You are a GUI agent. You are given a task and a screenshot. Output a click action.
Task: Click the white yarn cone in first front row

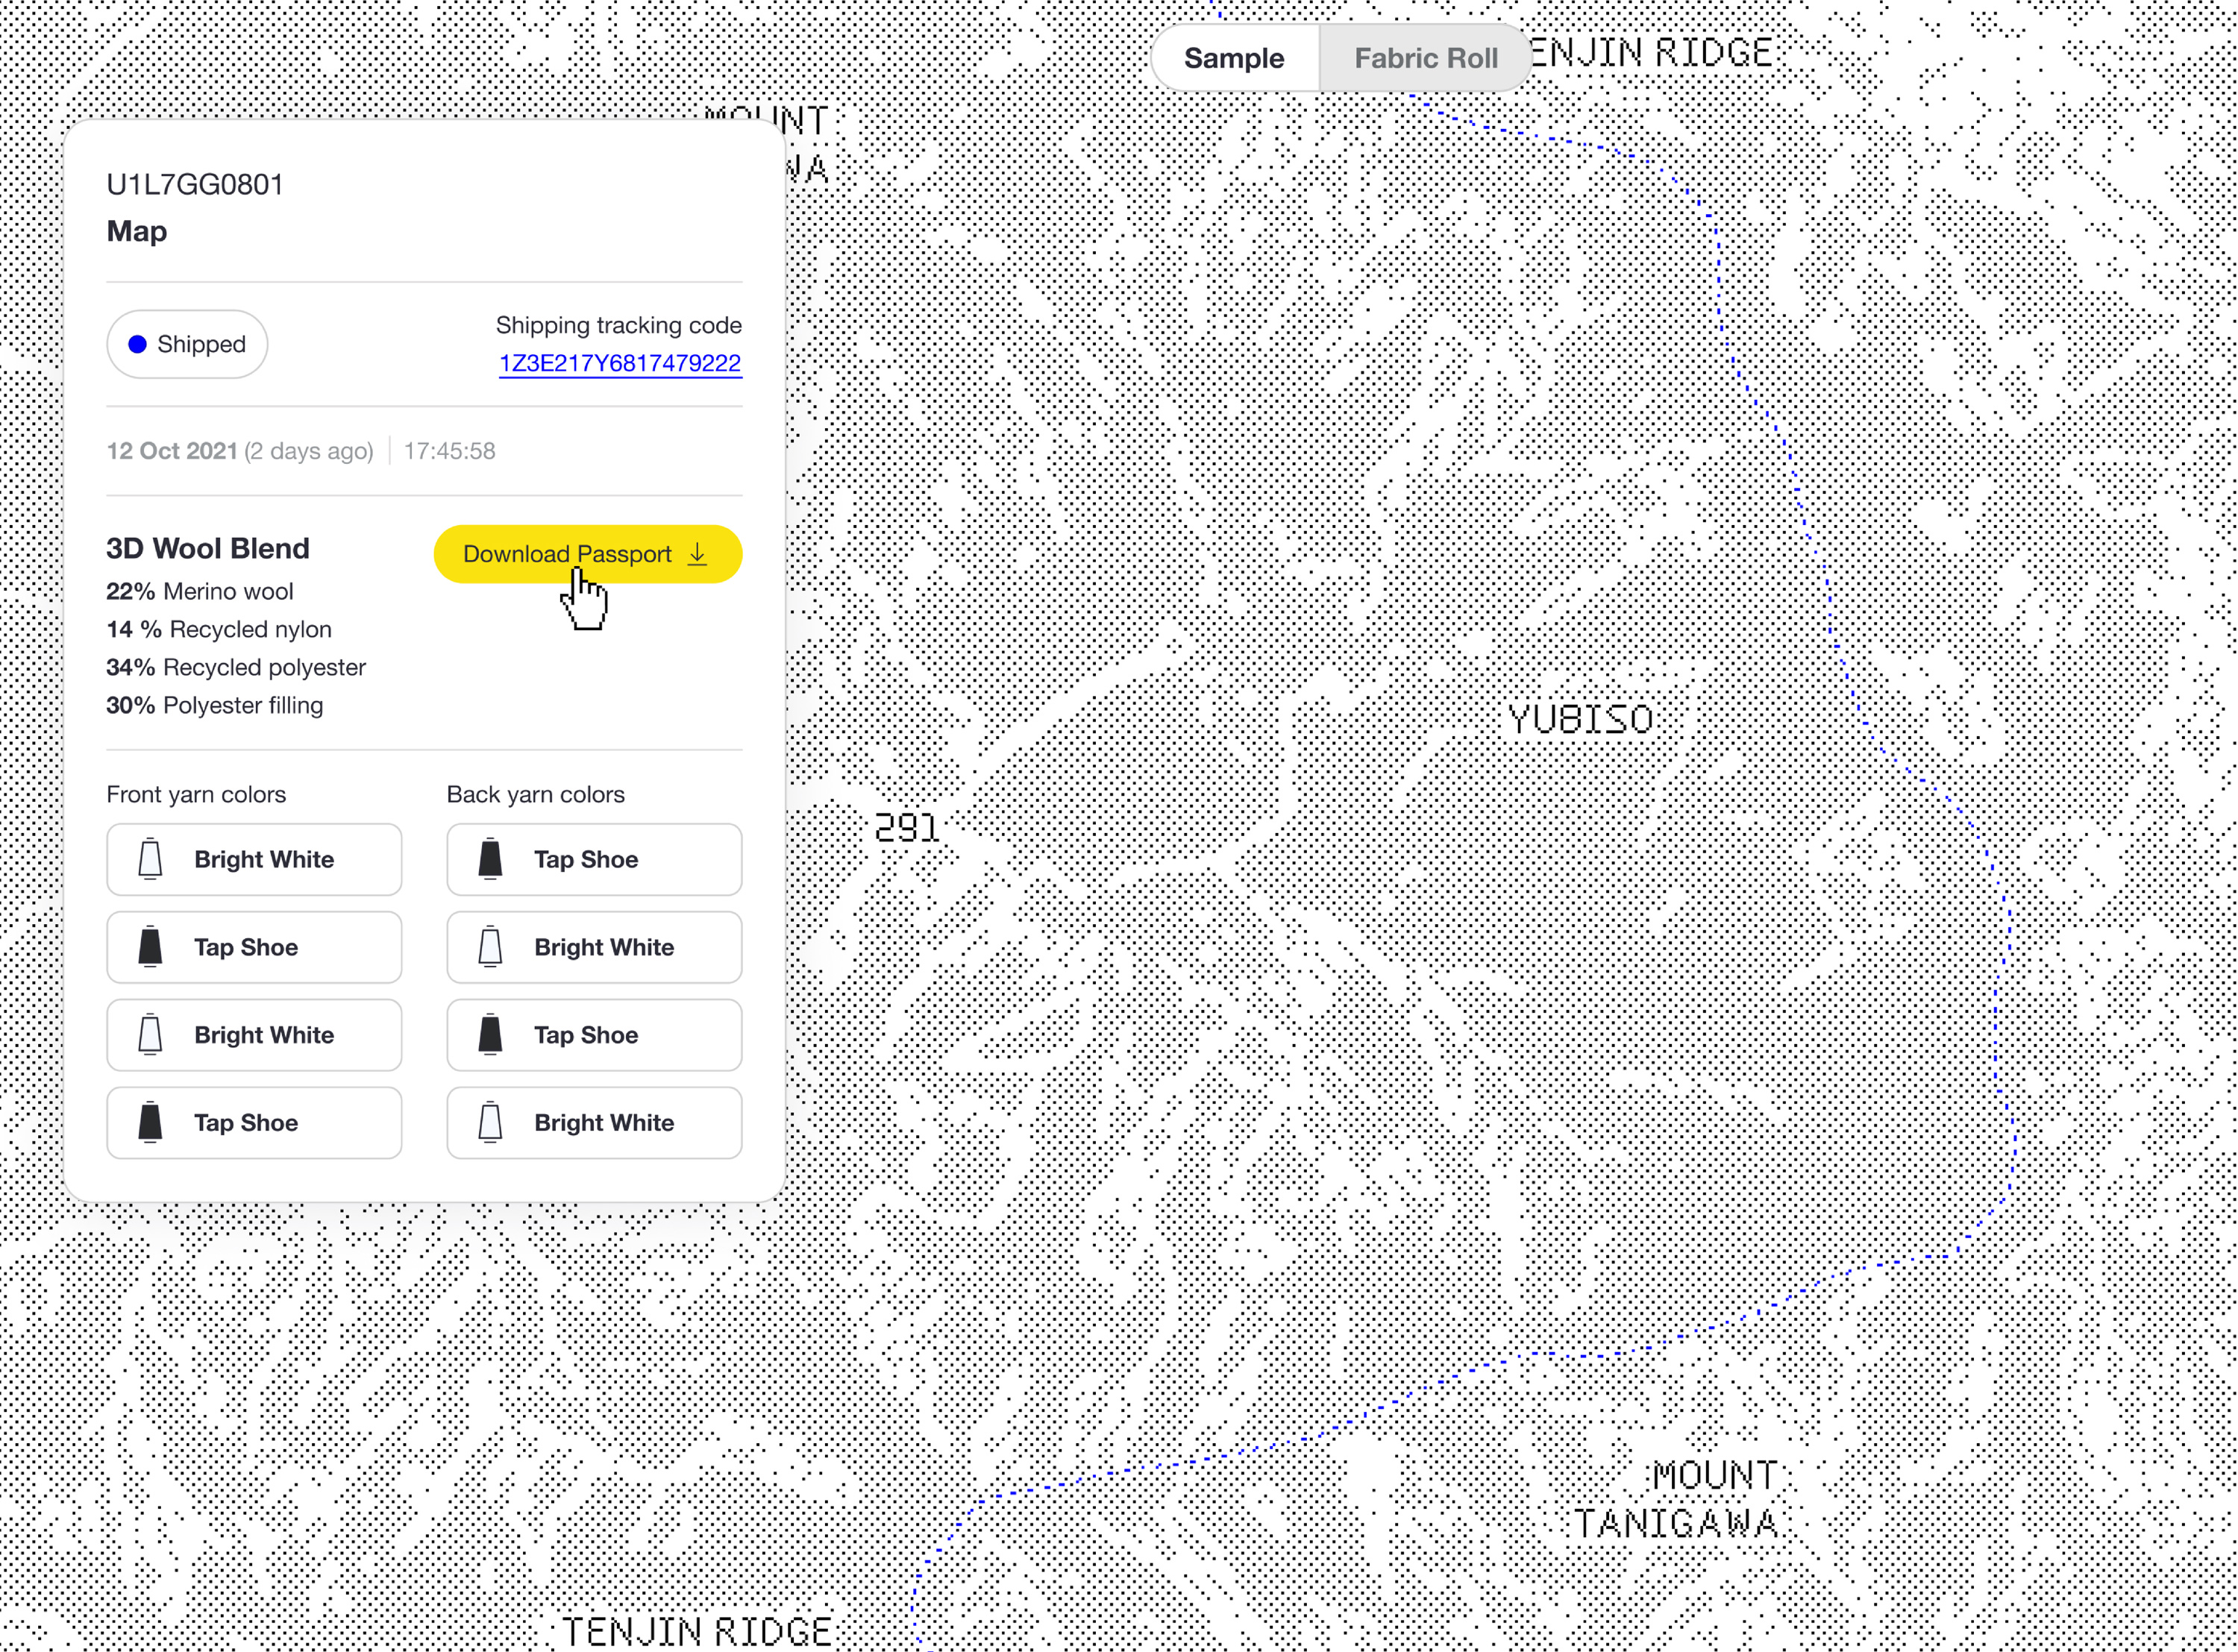(x=150, y=859)
